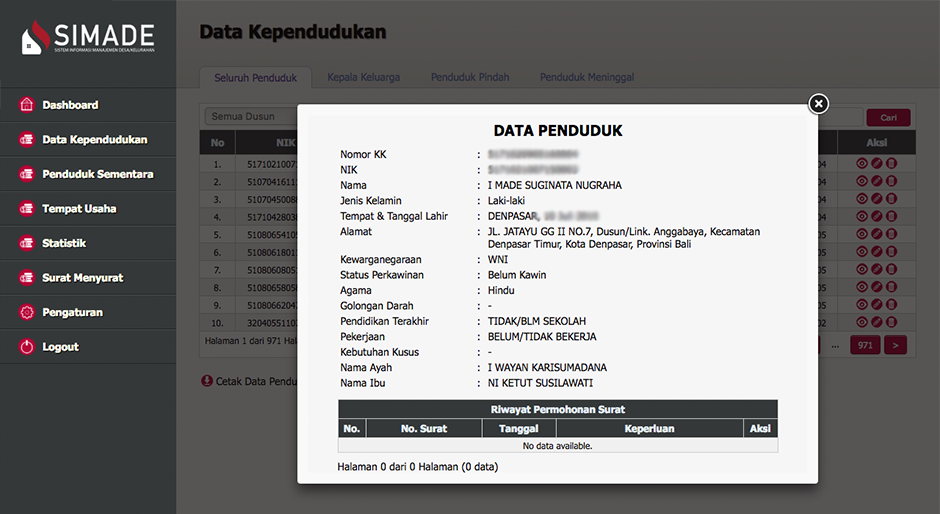The height and width of the screenshot is (514, 940).
Task: Switch to Penduduk Meninggal tab
Action: (x=587, y=77)
